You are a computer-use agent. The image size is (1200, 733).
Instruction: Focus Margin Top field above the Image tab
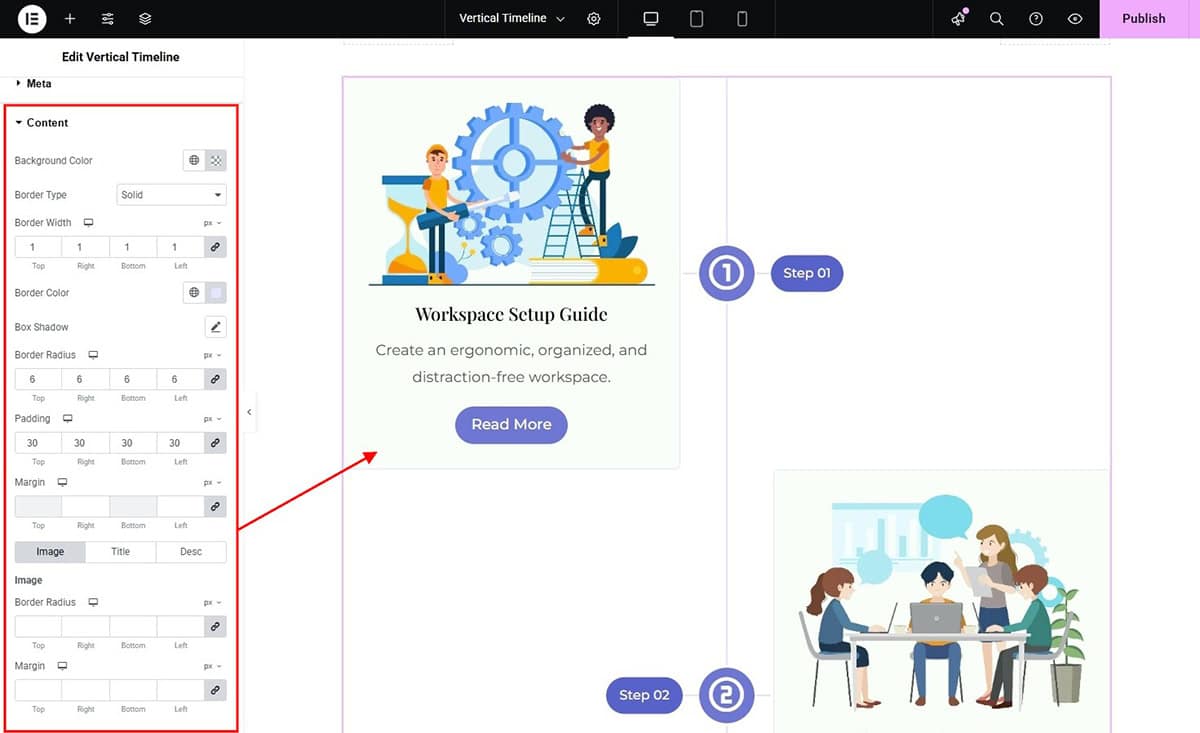tap(38, 507)
